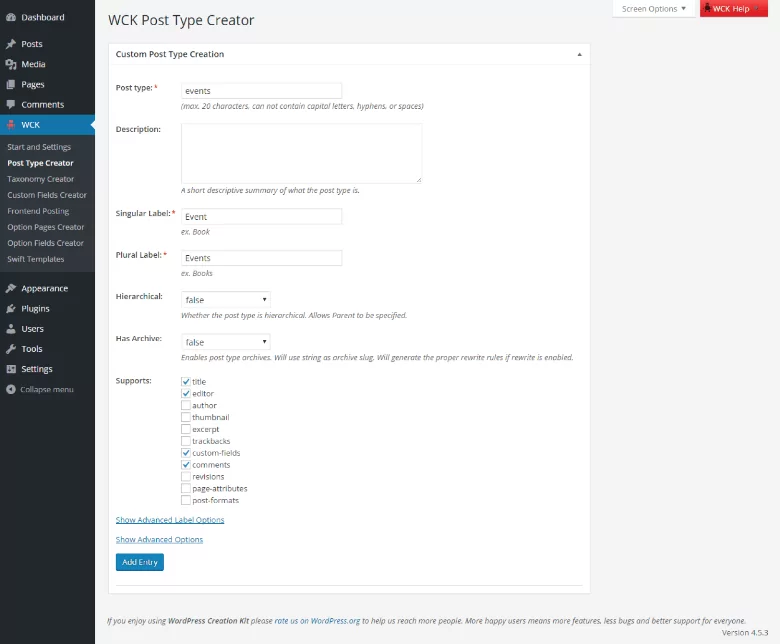Image resolution: width=780 pixels, height=644 pixels.
Task: Click the icon on the WCK Help button
Action: pyautogui.click(x=707, y=8)
